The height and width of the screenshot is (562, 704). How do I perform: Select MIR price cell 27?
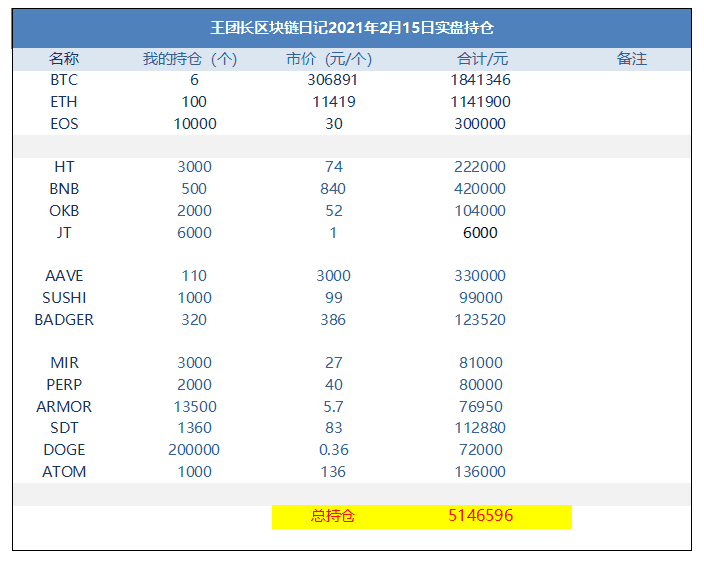click(334, 363)
